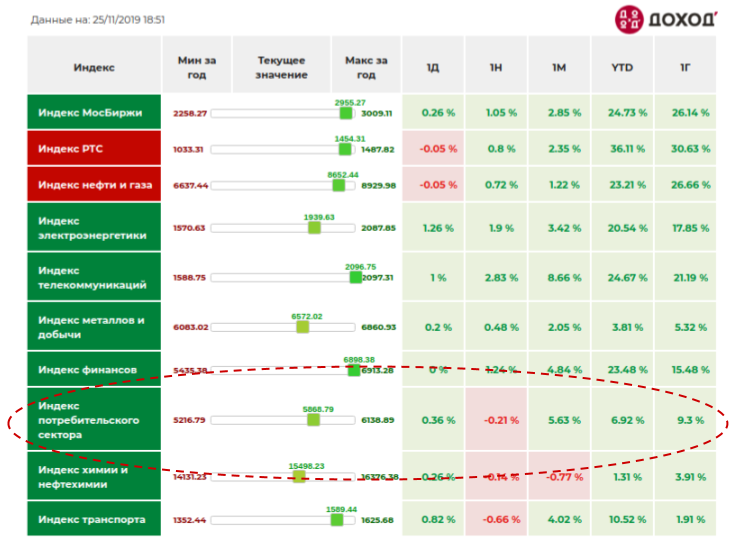The width and height of the screenshot is (736, 546).
Task: Select the Индекс нефти и газа cell
Action: 94,185
